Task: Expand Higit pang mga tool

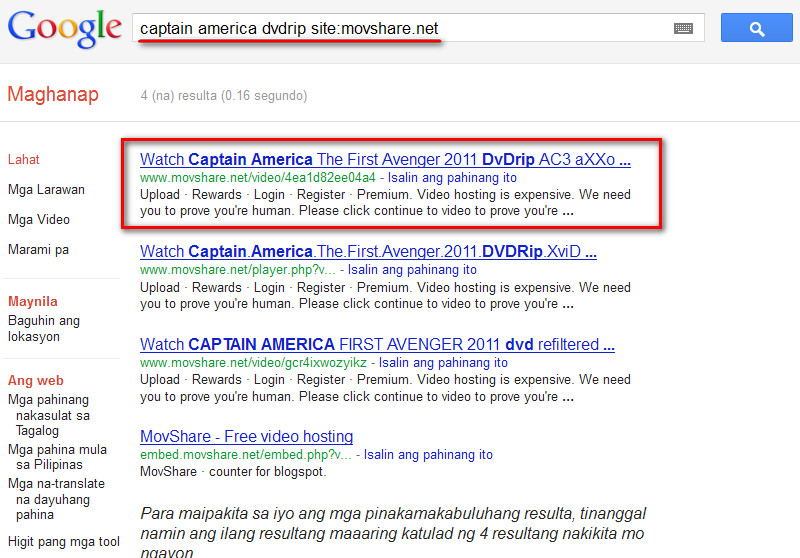Action: pyautogui.click(x=64, y=542)
